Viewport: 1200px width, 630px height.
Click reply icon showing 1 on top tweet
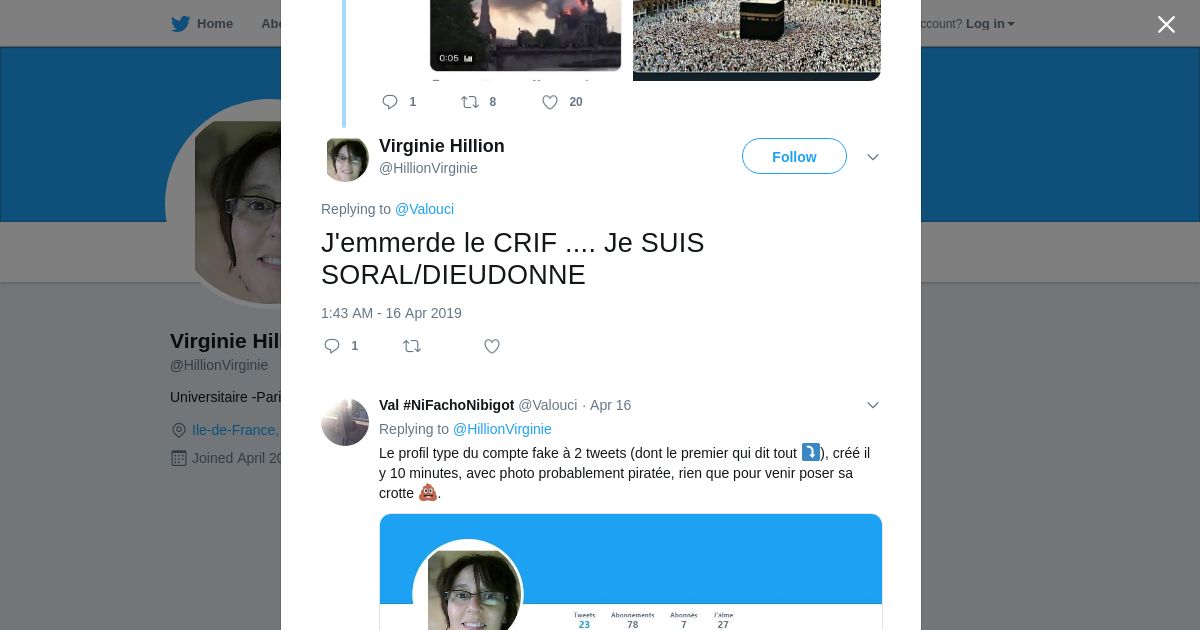[390, 102]
